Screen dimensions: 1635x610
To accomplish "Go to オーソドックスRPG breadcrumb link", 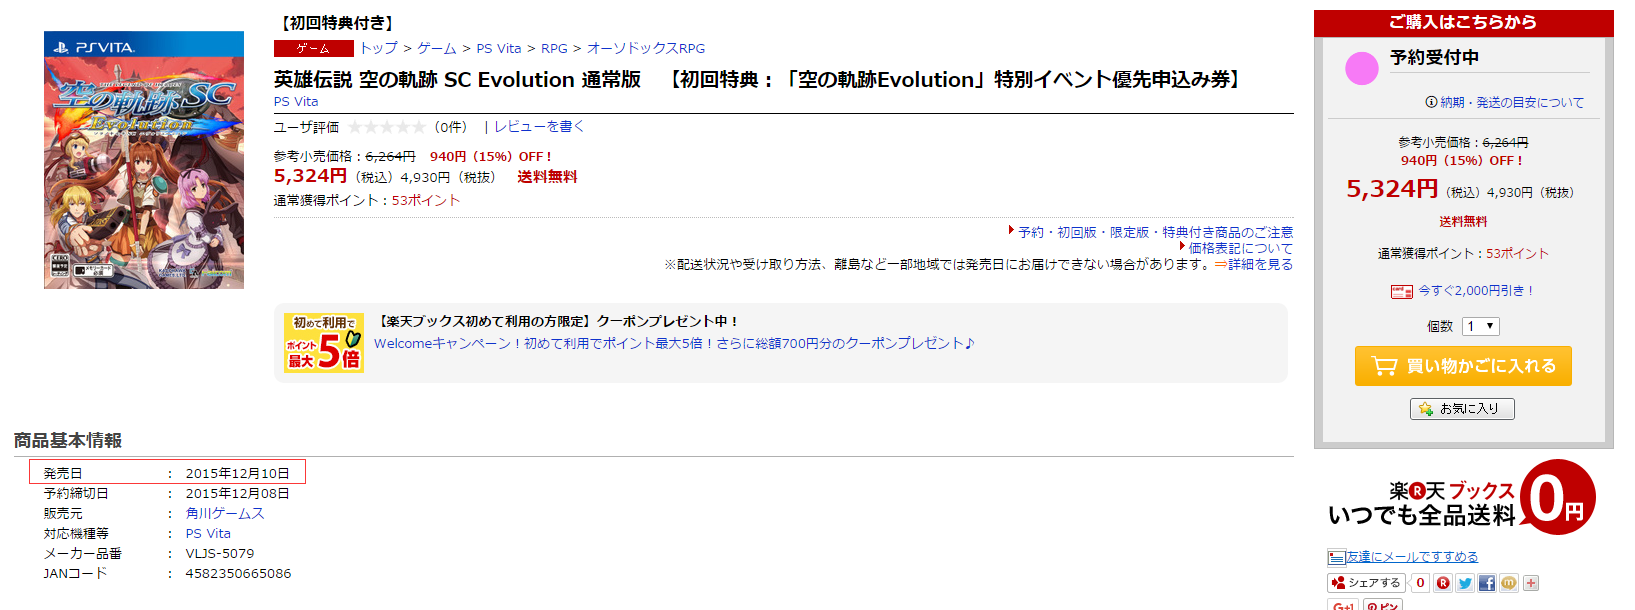I will pos(646,48).
